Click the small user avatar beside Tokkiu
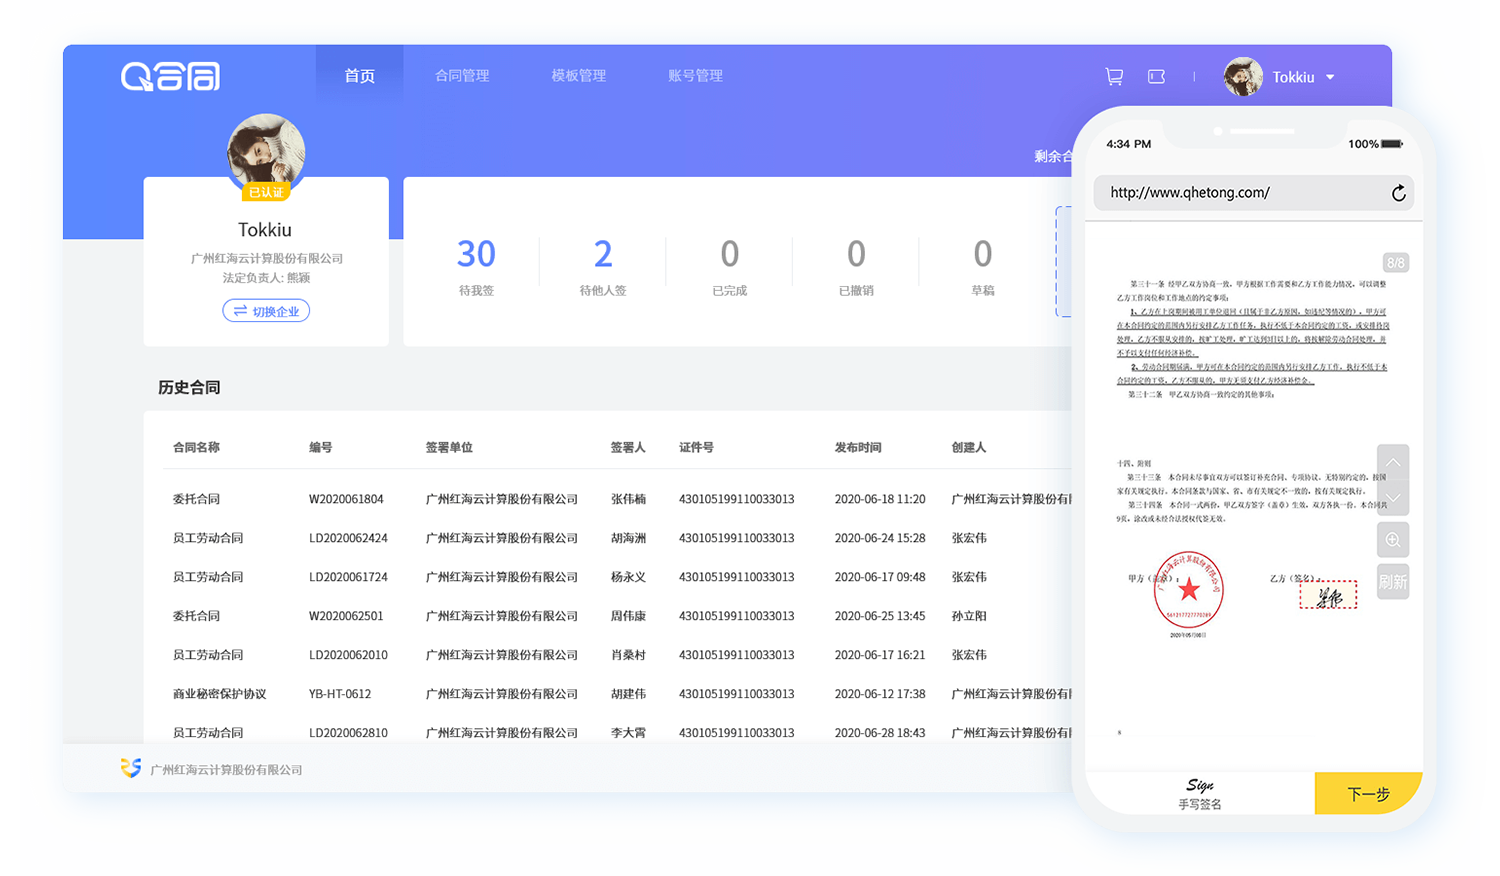This screenshot has height=876, width=1500. tap(1243, 77)
